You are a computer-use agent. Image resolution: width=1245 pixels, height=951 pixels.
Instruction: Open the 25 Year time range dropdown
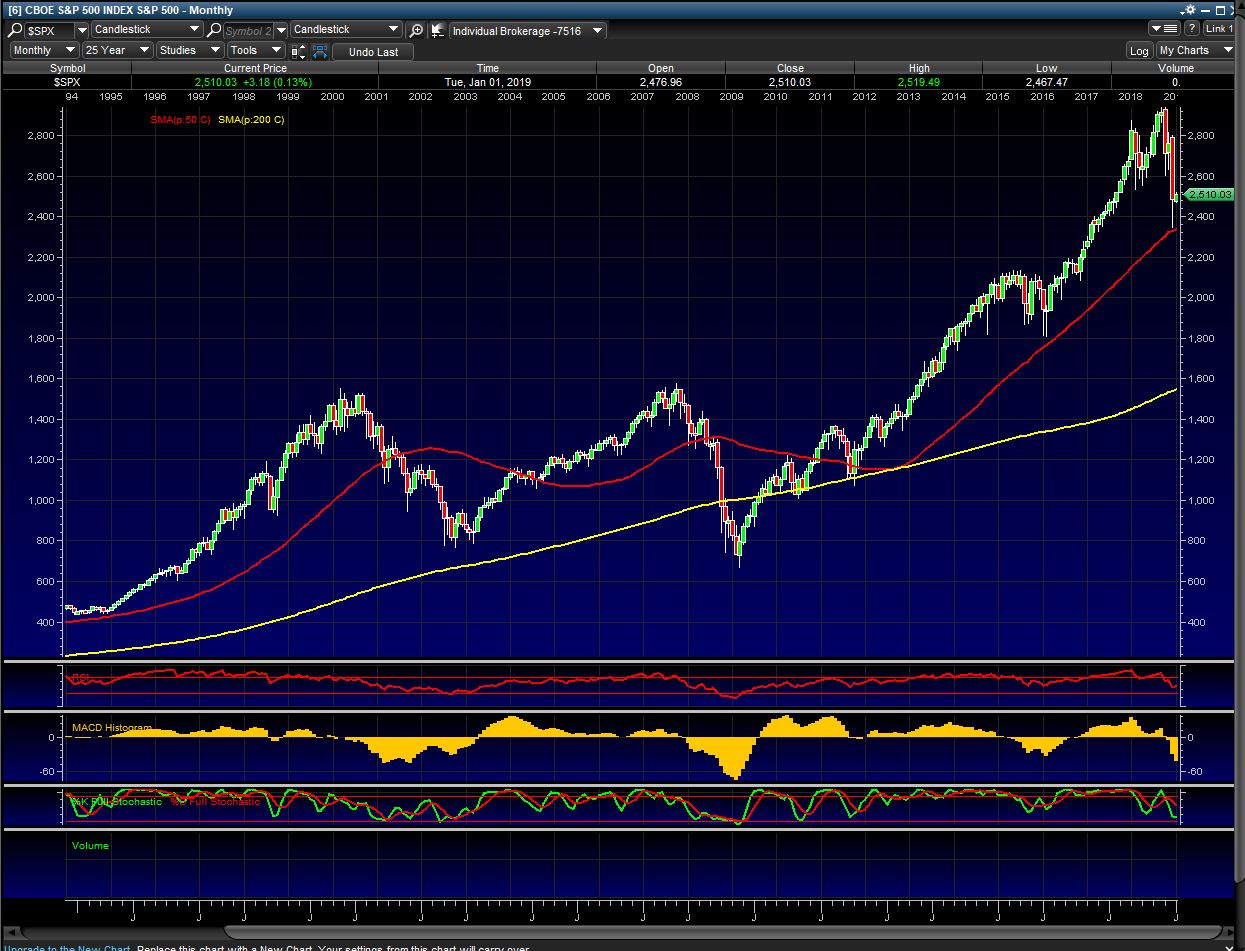(117, 50)
